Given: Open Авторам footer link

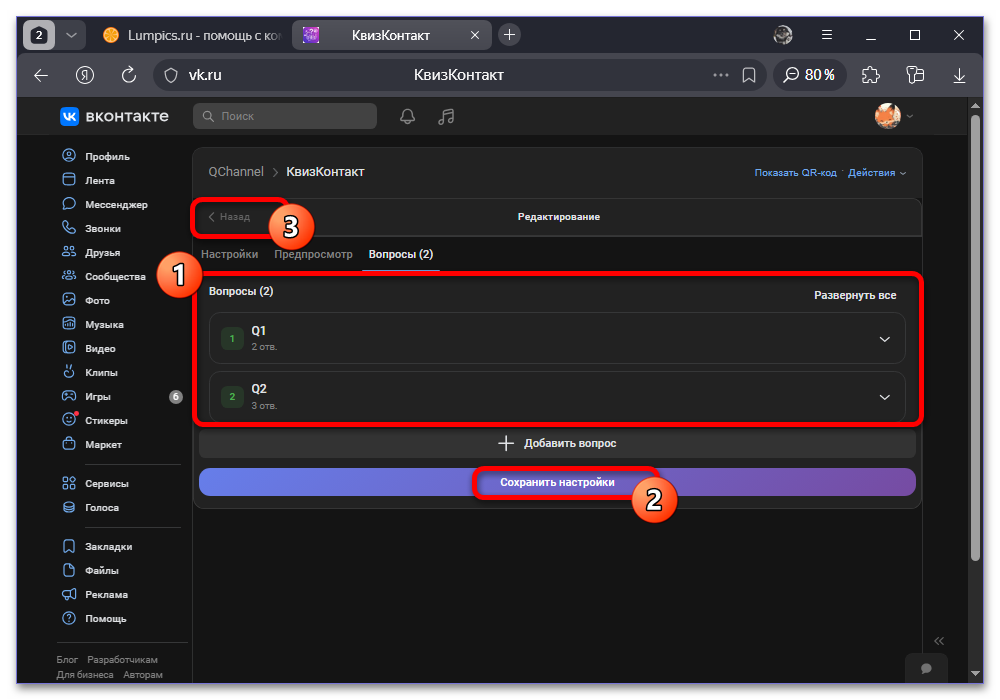Looking at the screenshot, I should (x=143, y=674).
